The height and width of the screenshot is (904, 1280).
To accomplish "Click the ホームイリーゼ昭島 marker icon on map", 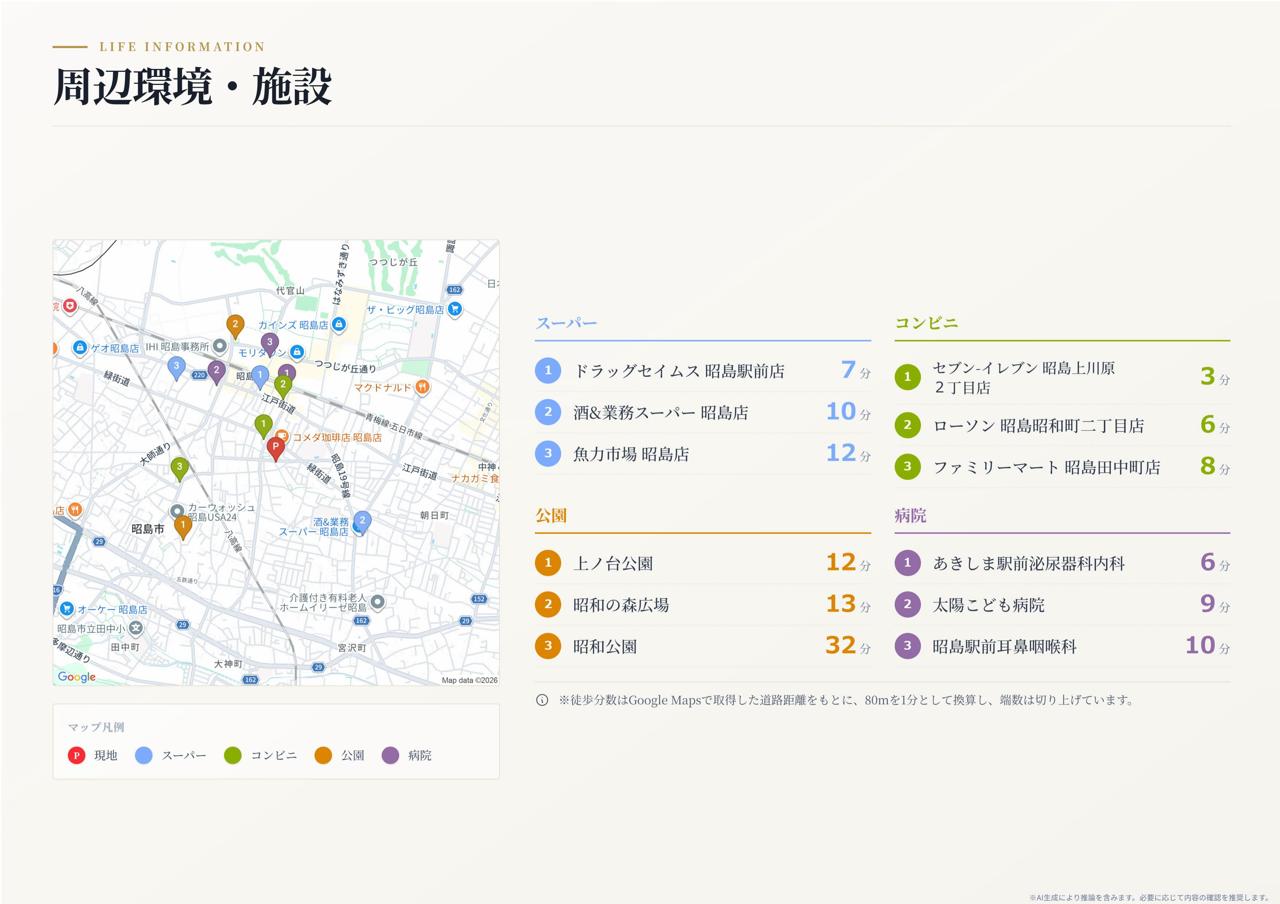I will (x=377, y=602).
